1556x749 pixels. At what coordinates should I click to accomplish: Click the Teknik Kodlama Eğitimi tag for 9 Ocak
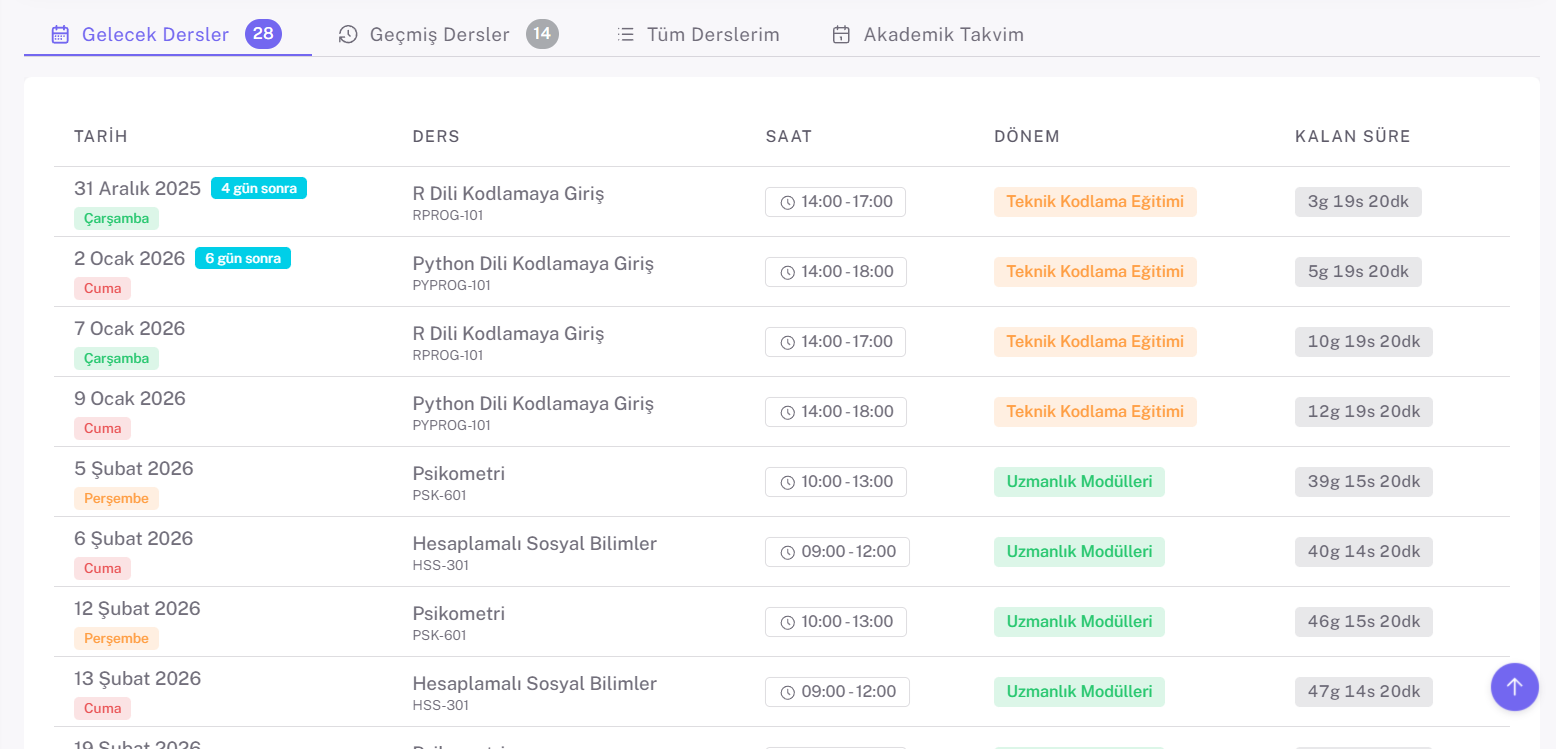[x=1094, y=412]
